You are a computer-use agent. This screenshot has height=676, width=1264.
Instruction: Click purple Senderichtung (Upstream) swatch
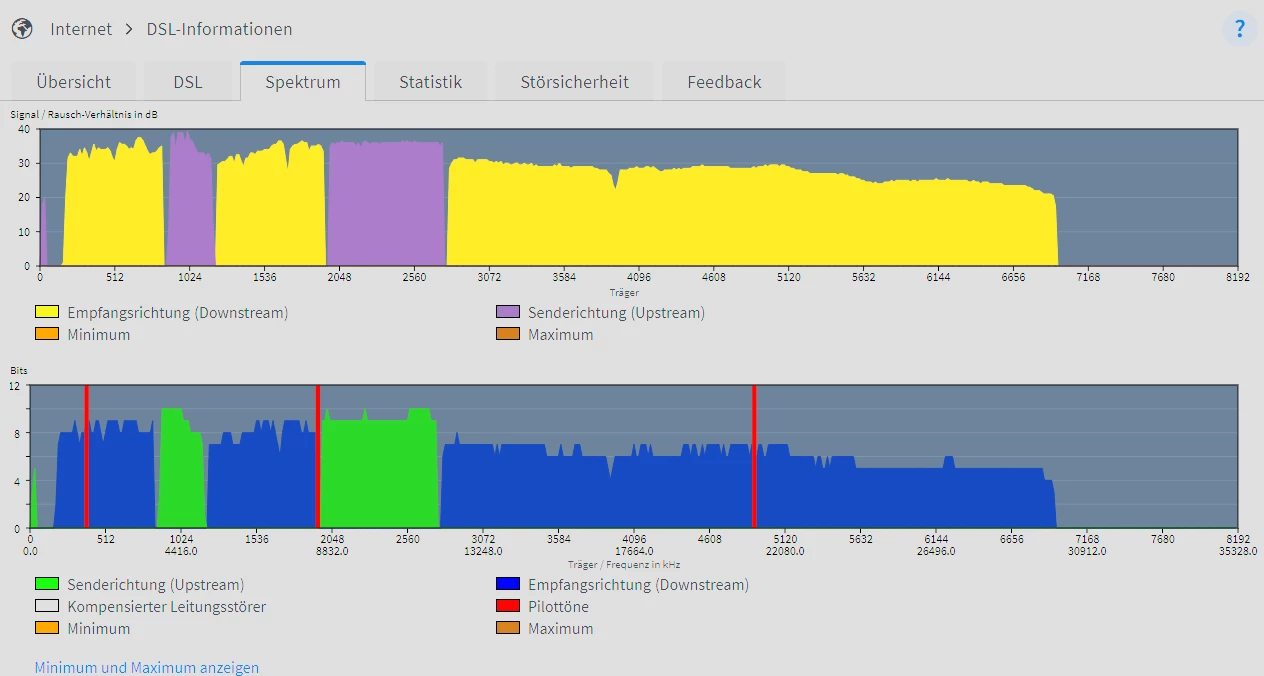point(508,313)
